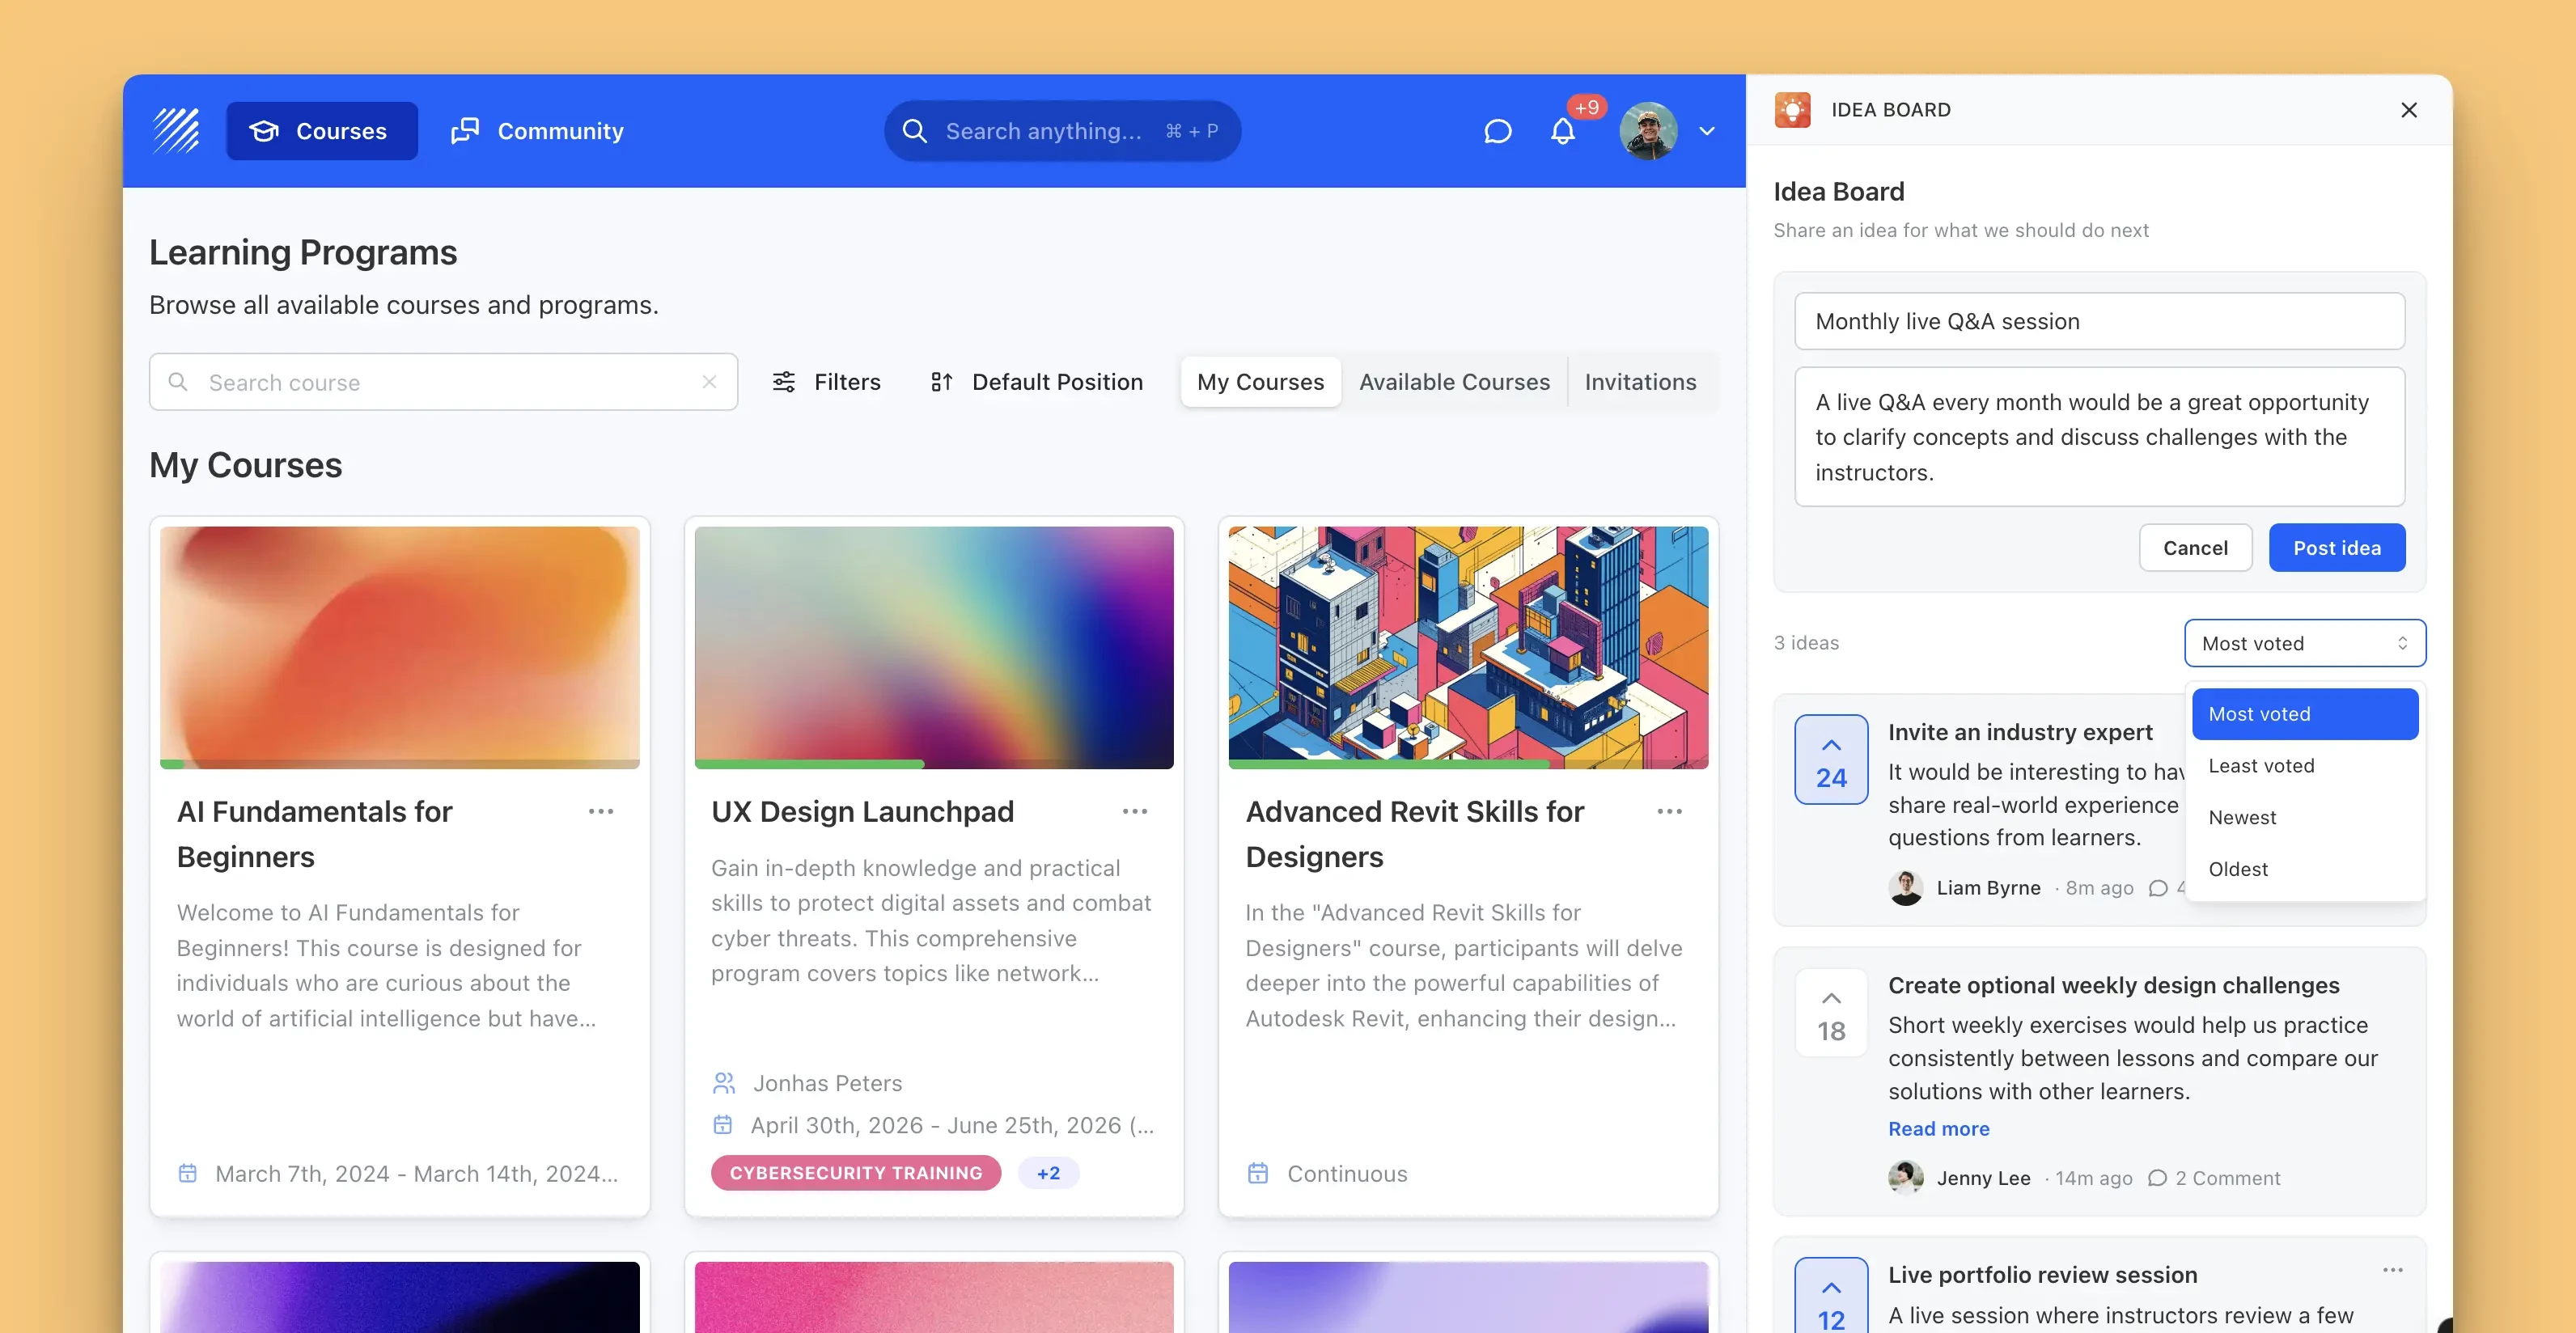This screenshot has width=2576, height=1333.
Task: Click Jenny Lee's avatar
Action: pyautogui.click(x=1906, y=1178)
